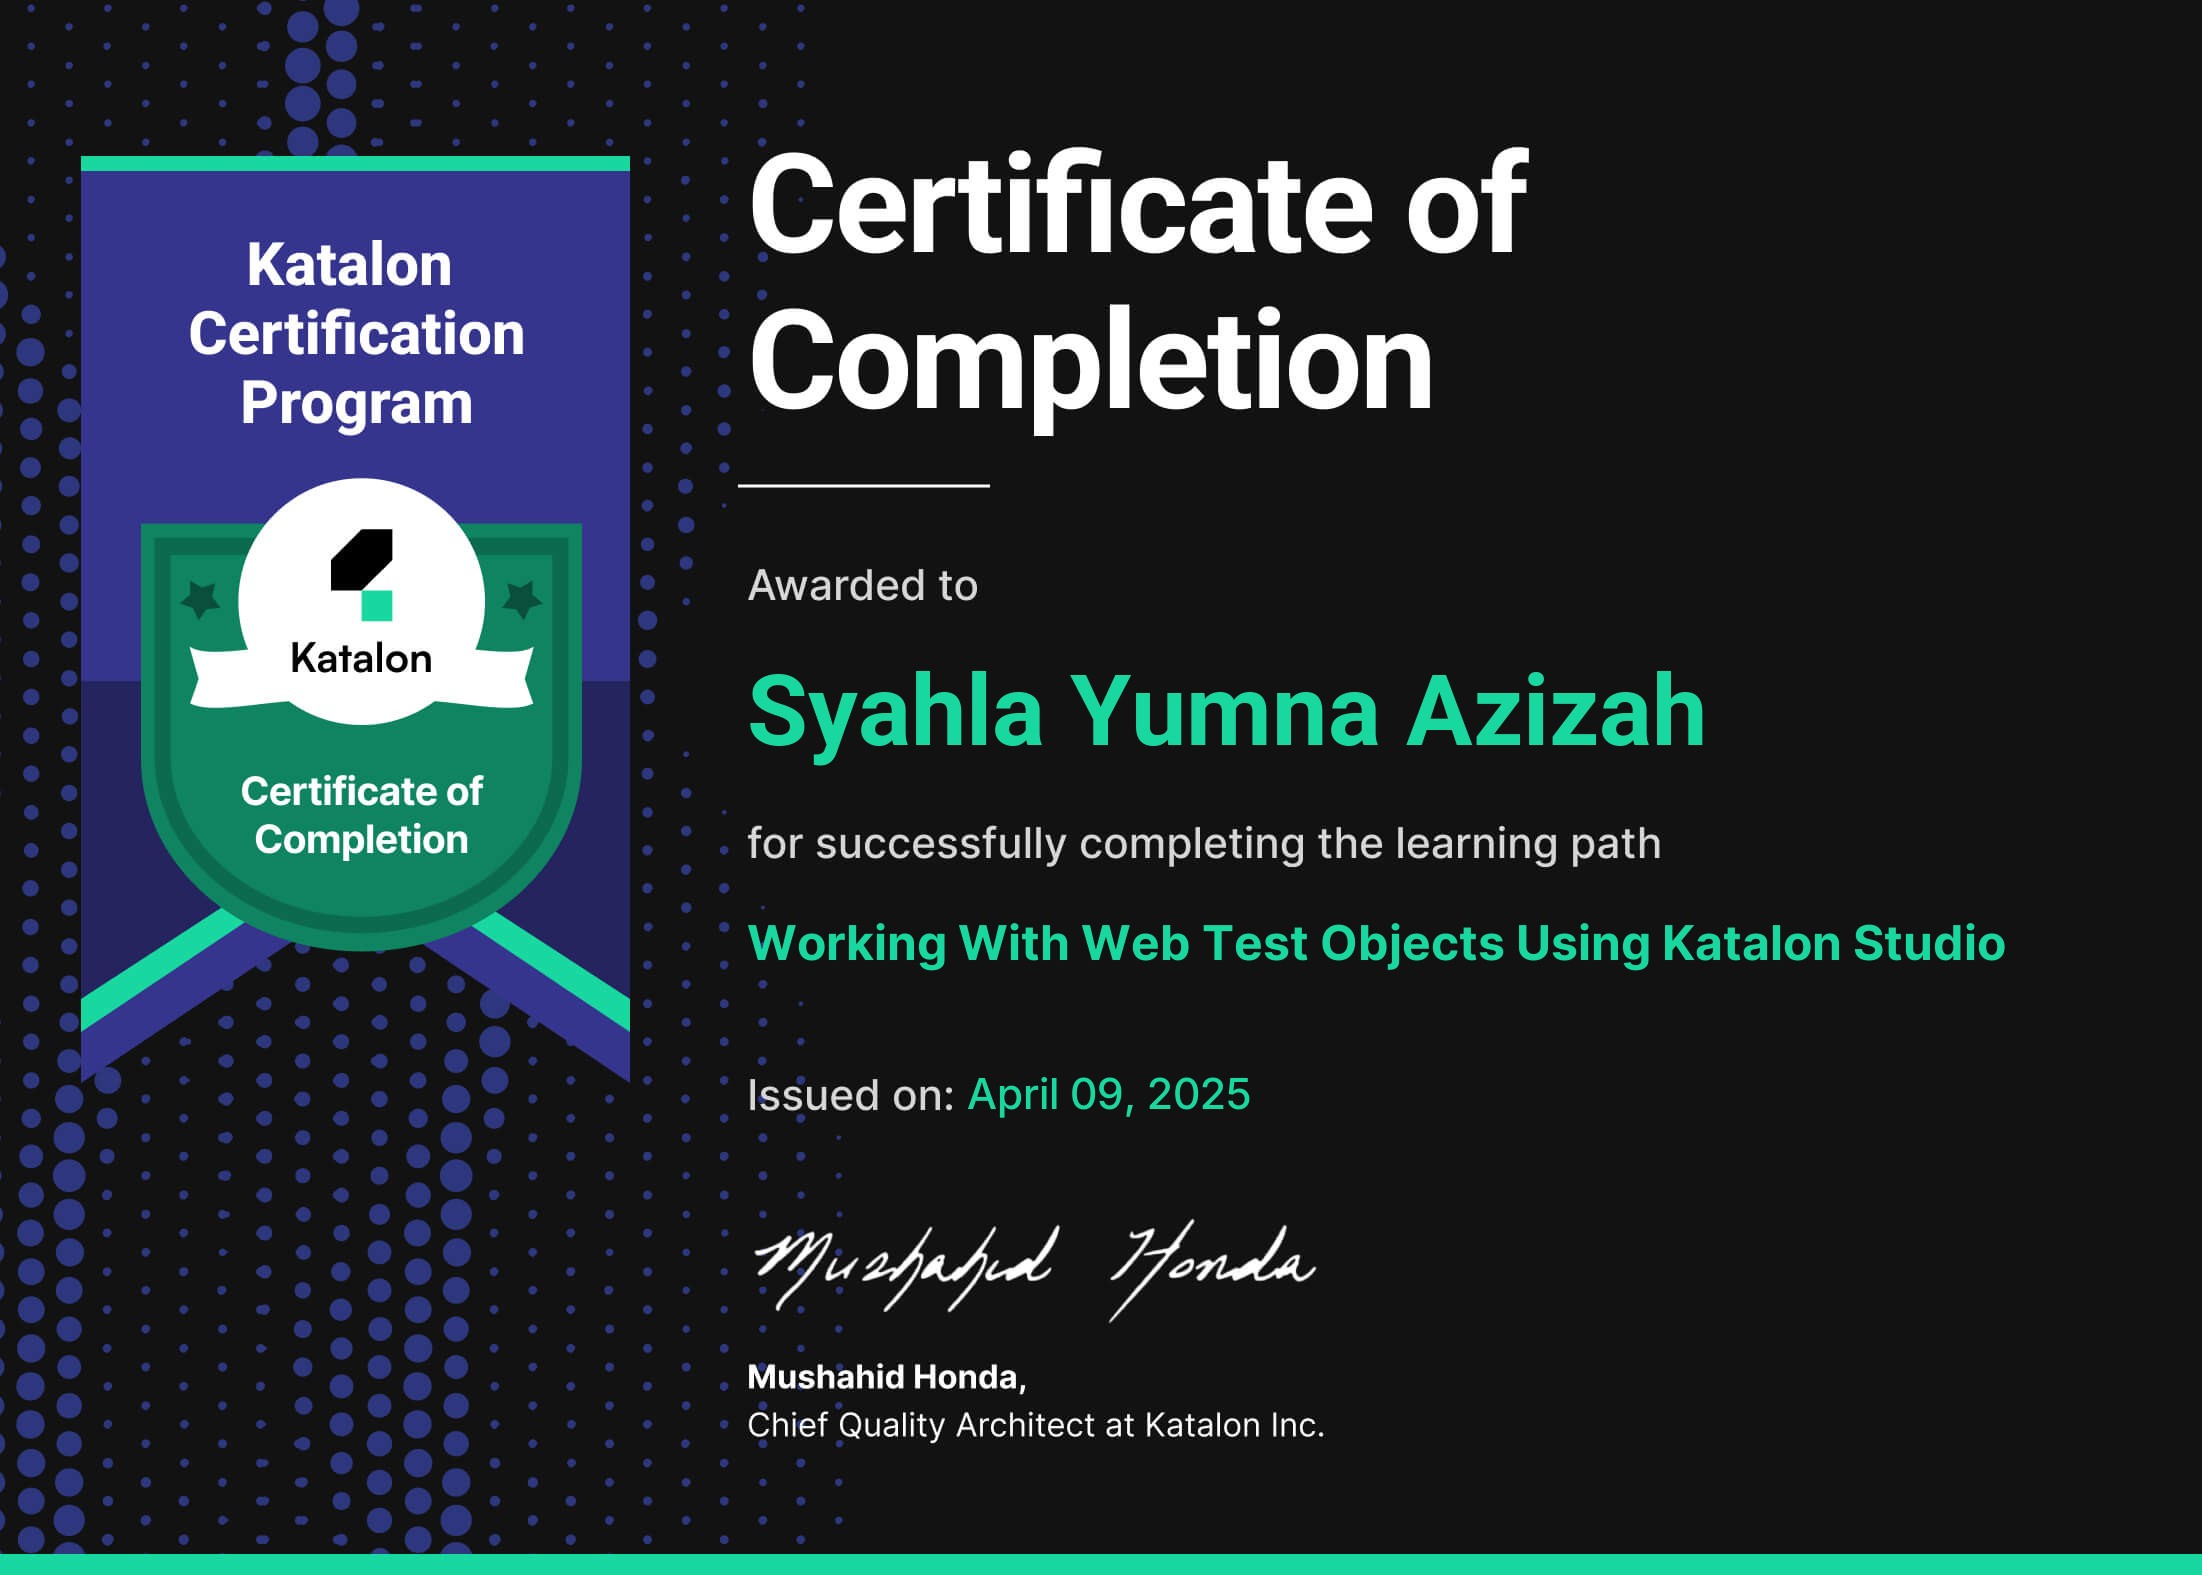Click the Mushahid Honda printed name

click(x=886, y=1377)
